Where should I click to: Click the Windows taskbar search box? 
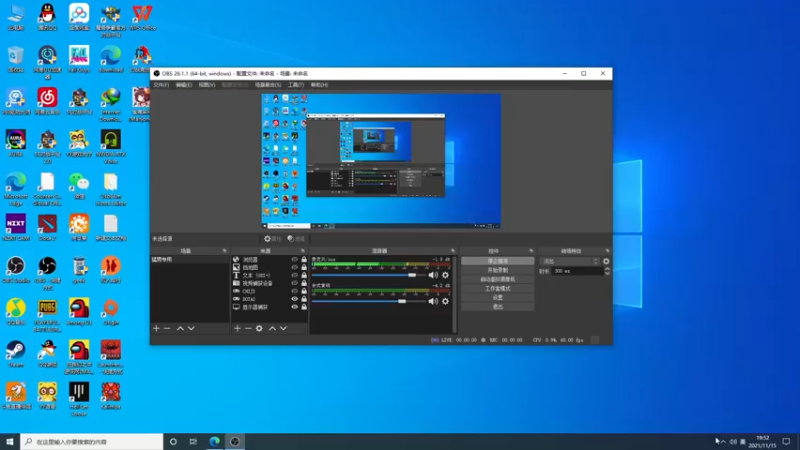point(92,442)
